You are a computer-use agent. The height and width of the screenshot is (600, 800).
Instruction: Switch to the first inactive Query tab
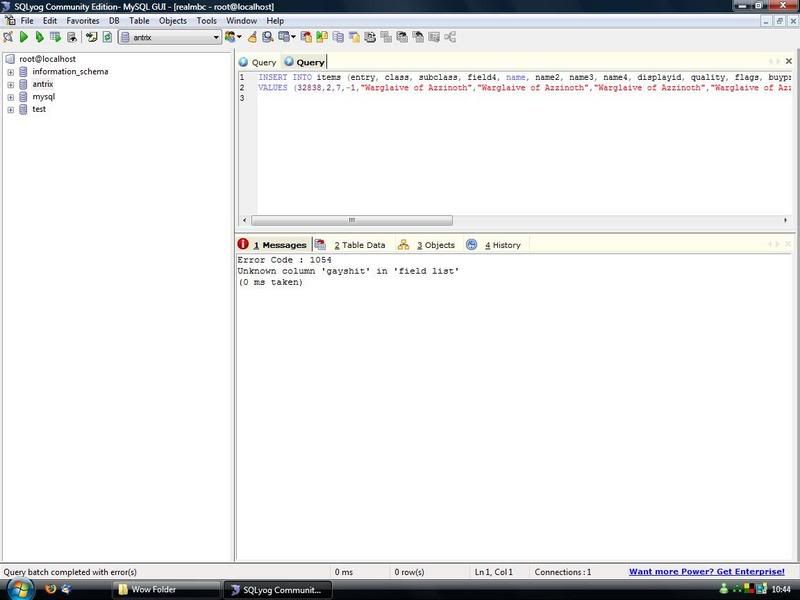tap(258, 62)
